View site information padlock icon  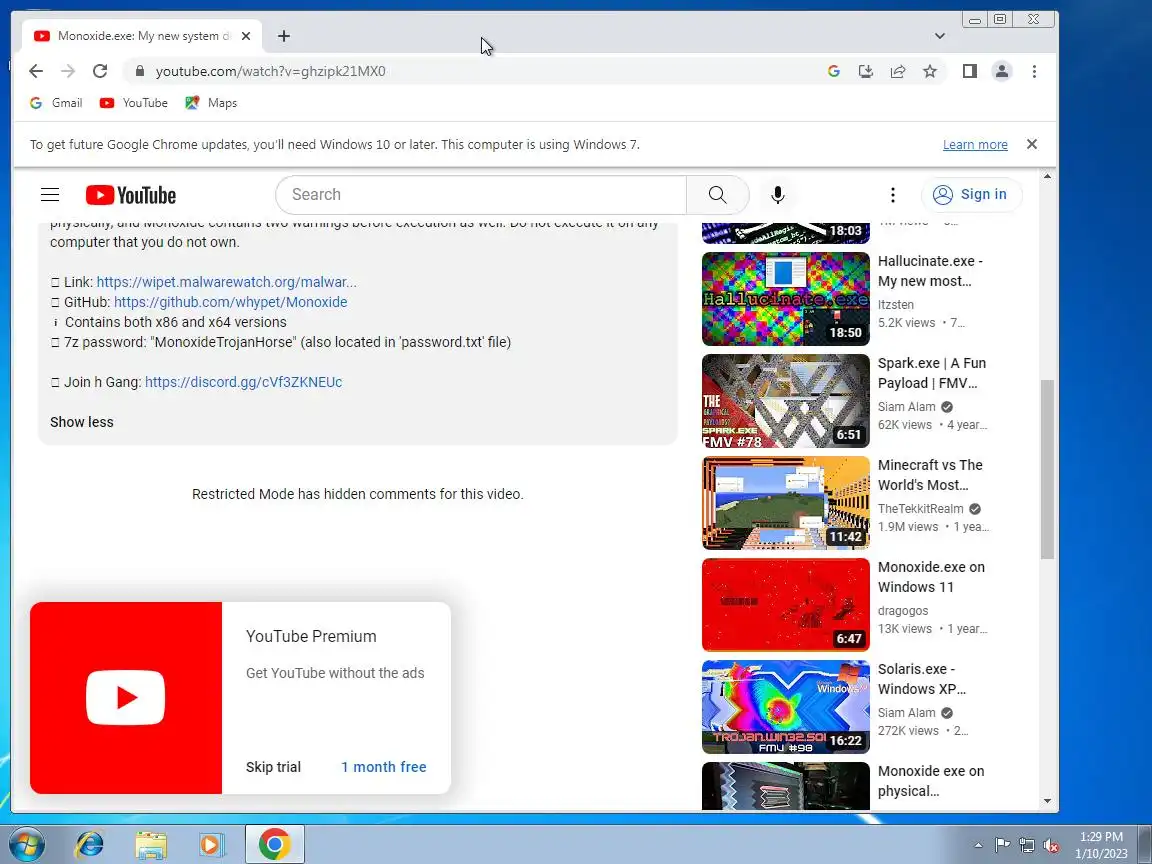point(140,71)
